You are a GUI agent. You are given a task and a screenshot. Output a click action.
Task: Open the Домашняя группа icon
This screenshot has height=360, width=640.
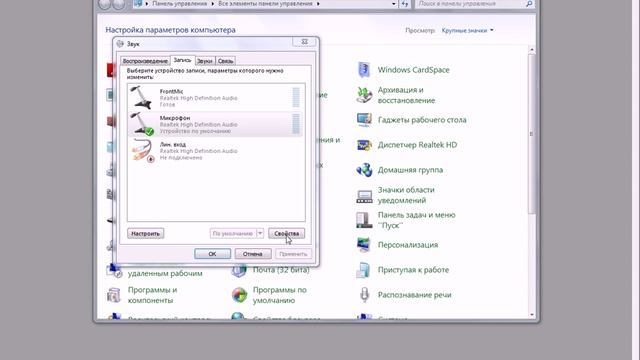[x=364, y=170]
